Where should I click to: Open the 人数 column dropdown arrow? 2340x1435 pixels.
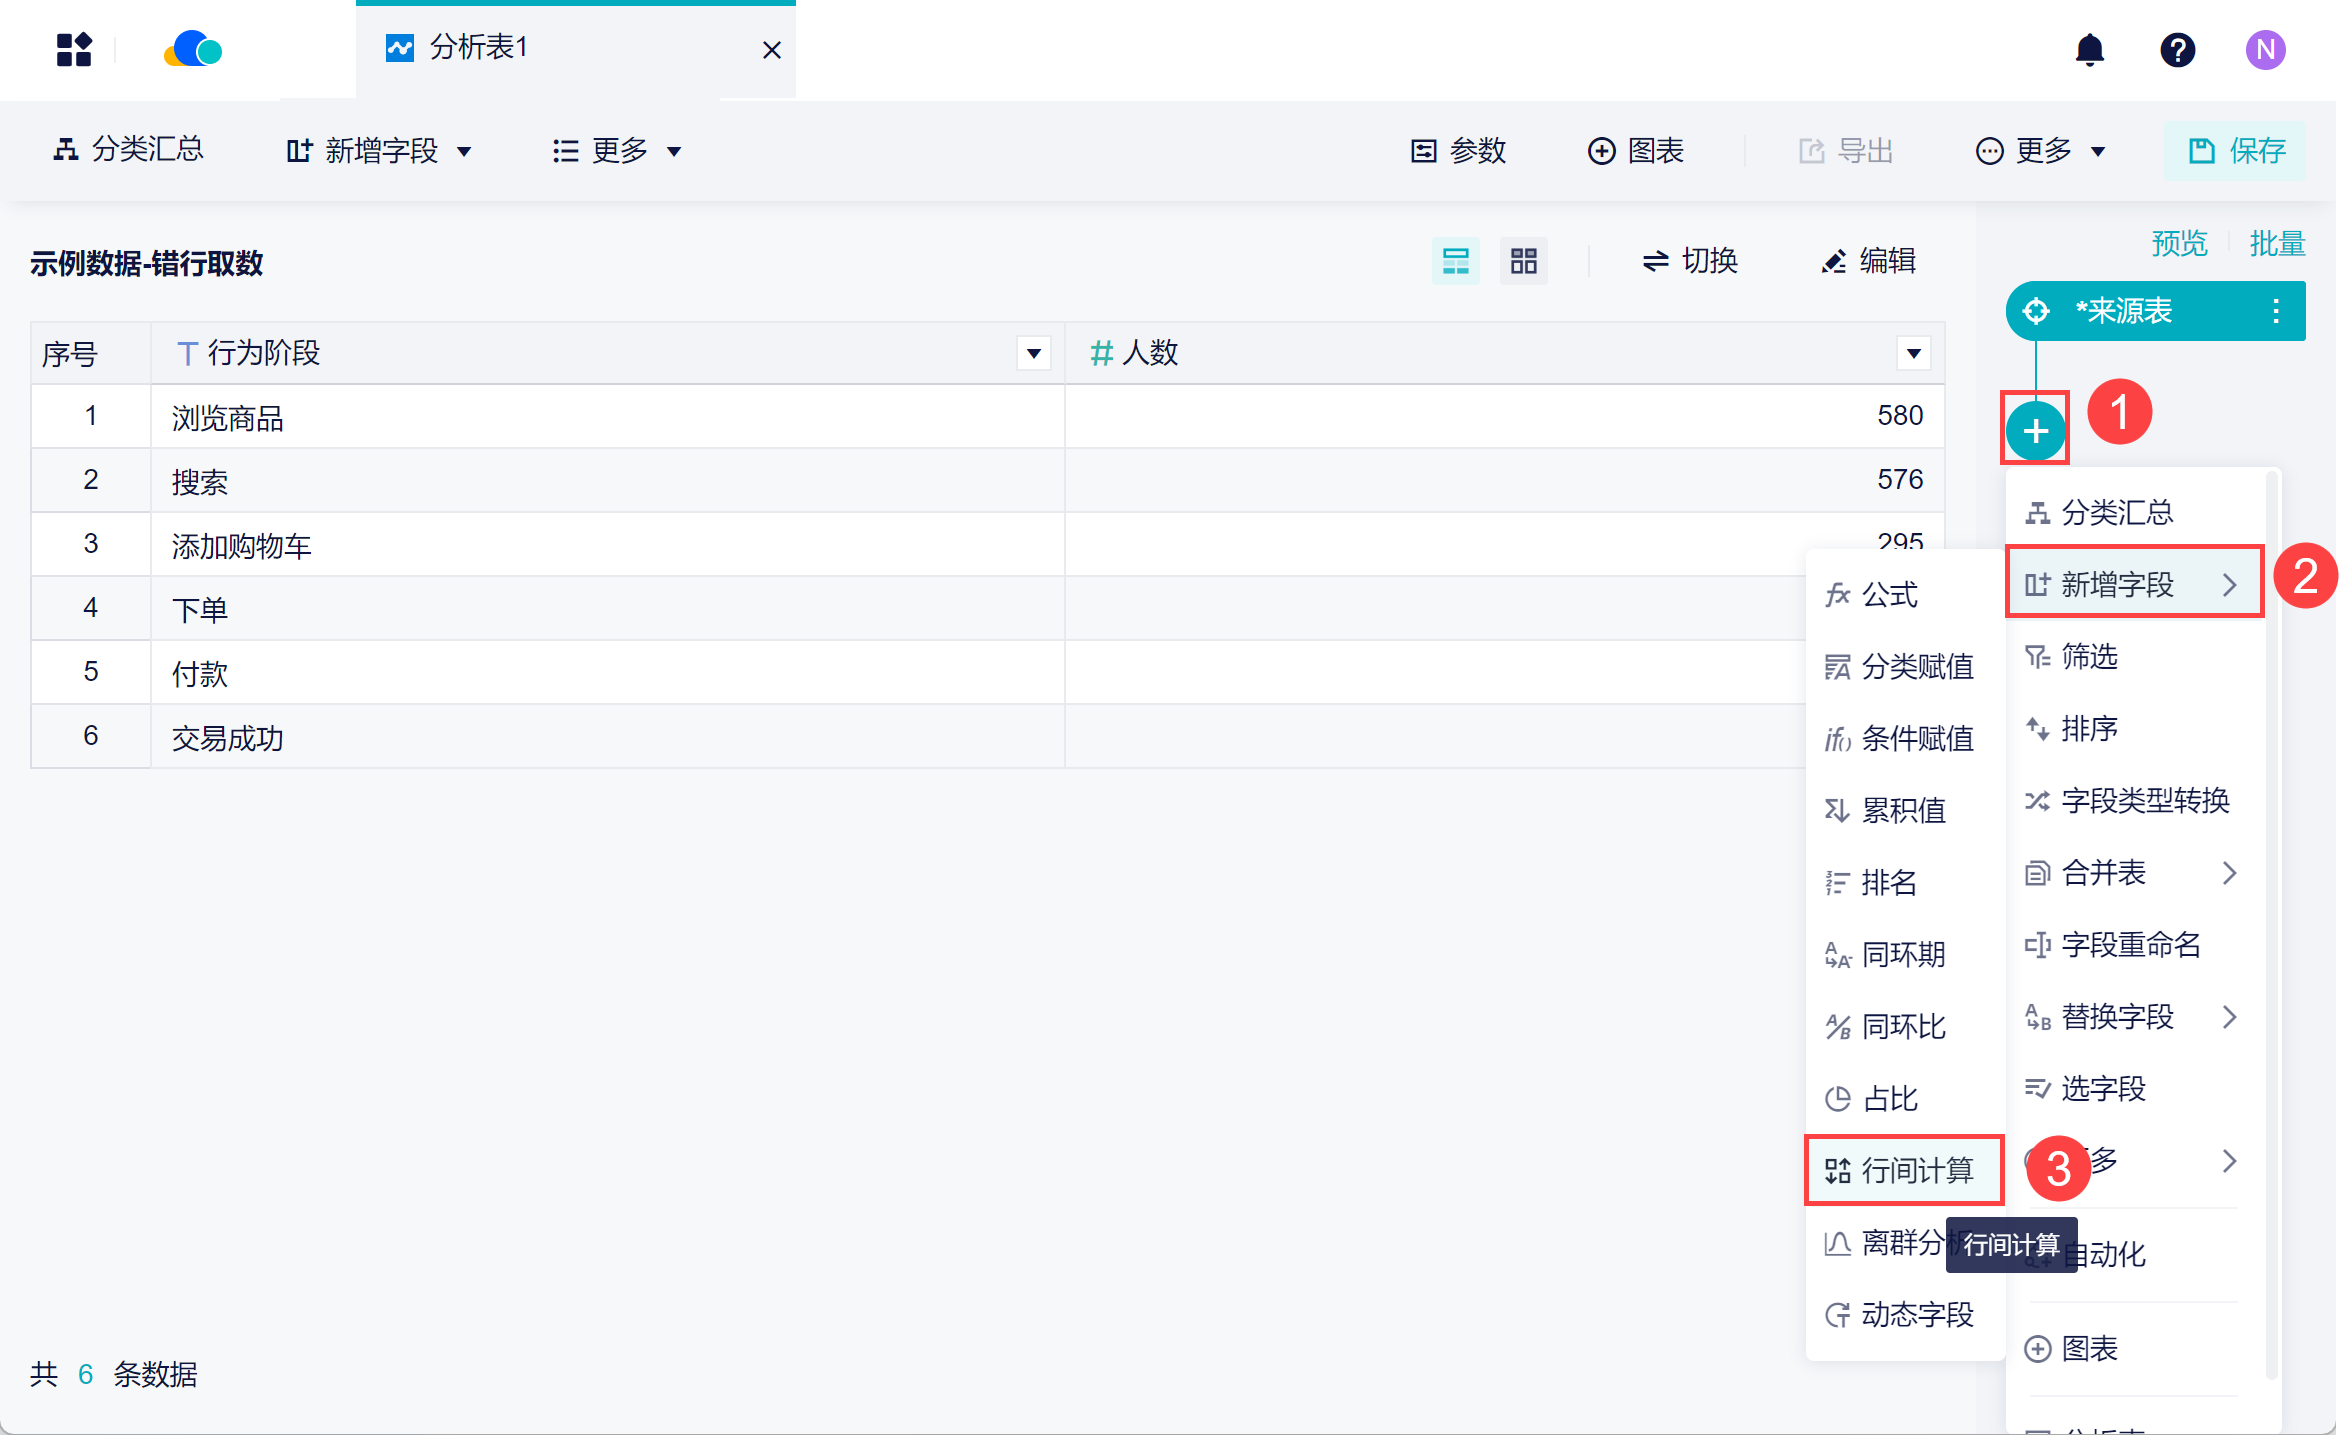click(x=1913, y=353)
